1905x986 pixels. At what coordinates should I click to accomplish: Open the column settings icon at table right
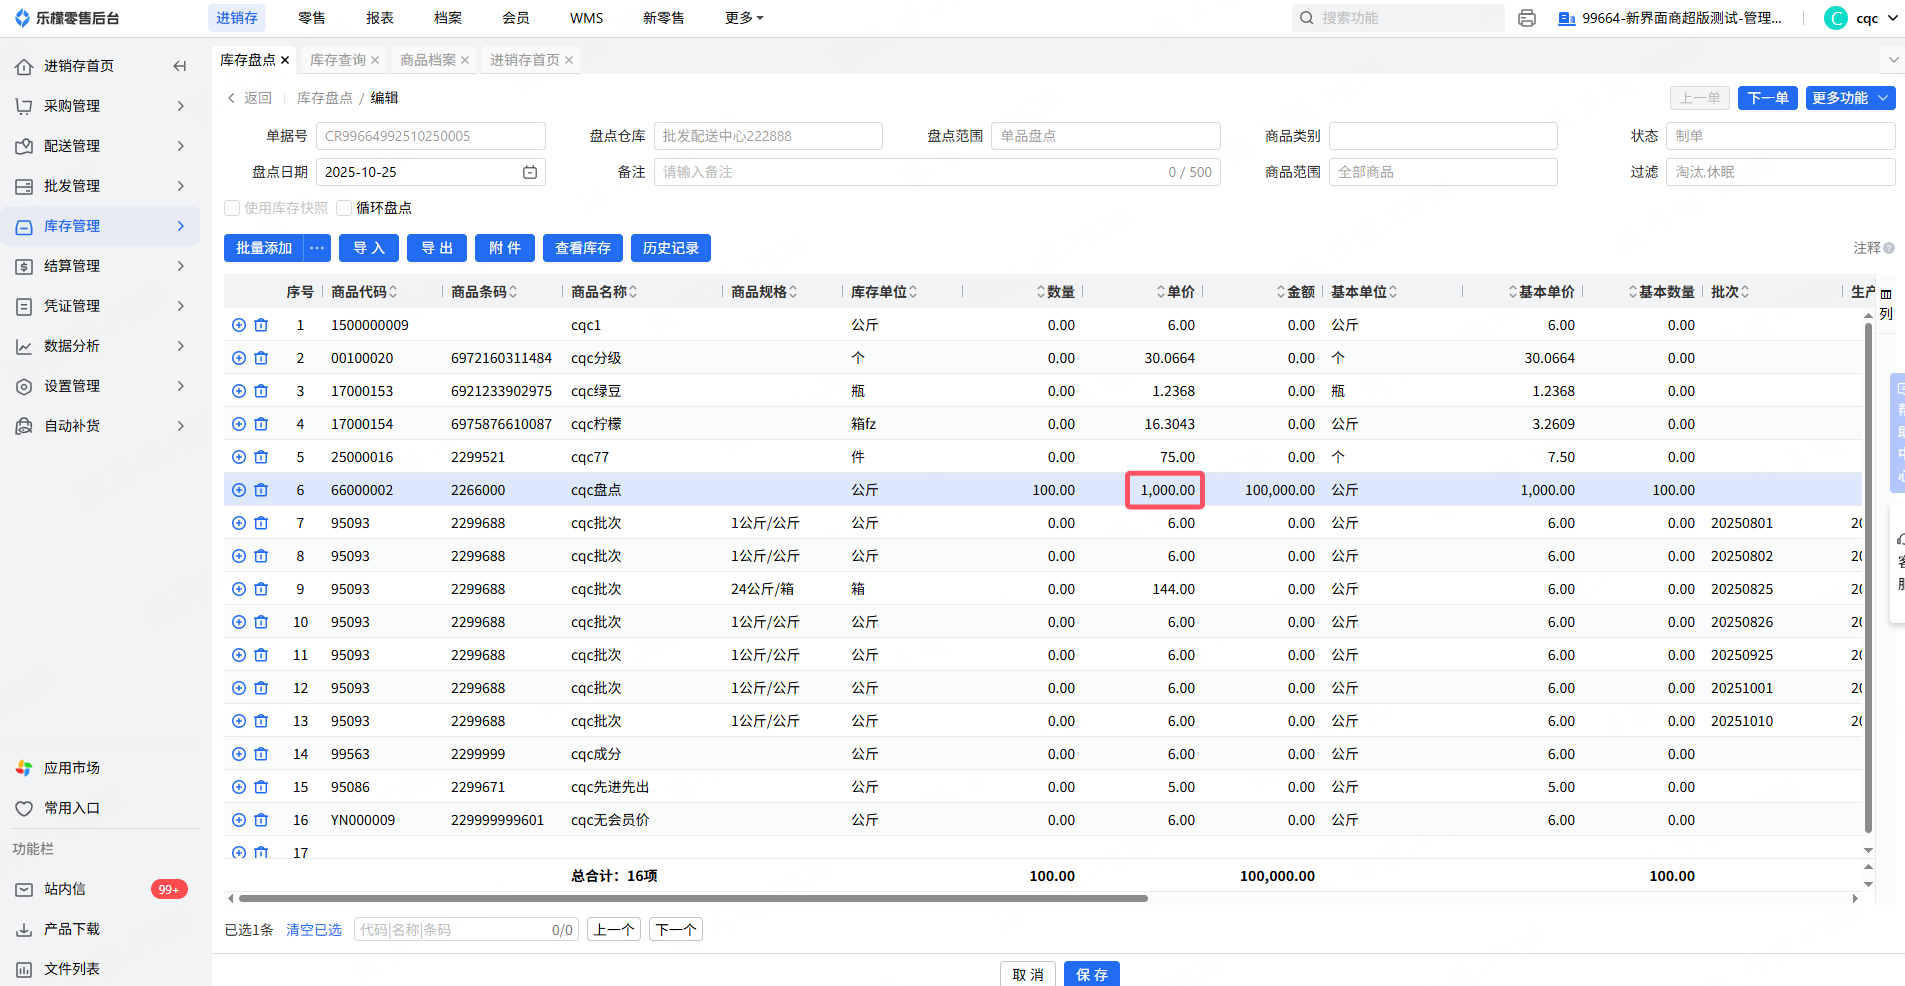[x=1886, y=294]
